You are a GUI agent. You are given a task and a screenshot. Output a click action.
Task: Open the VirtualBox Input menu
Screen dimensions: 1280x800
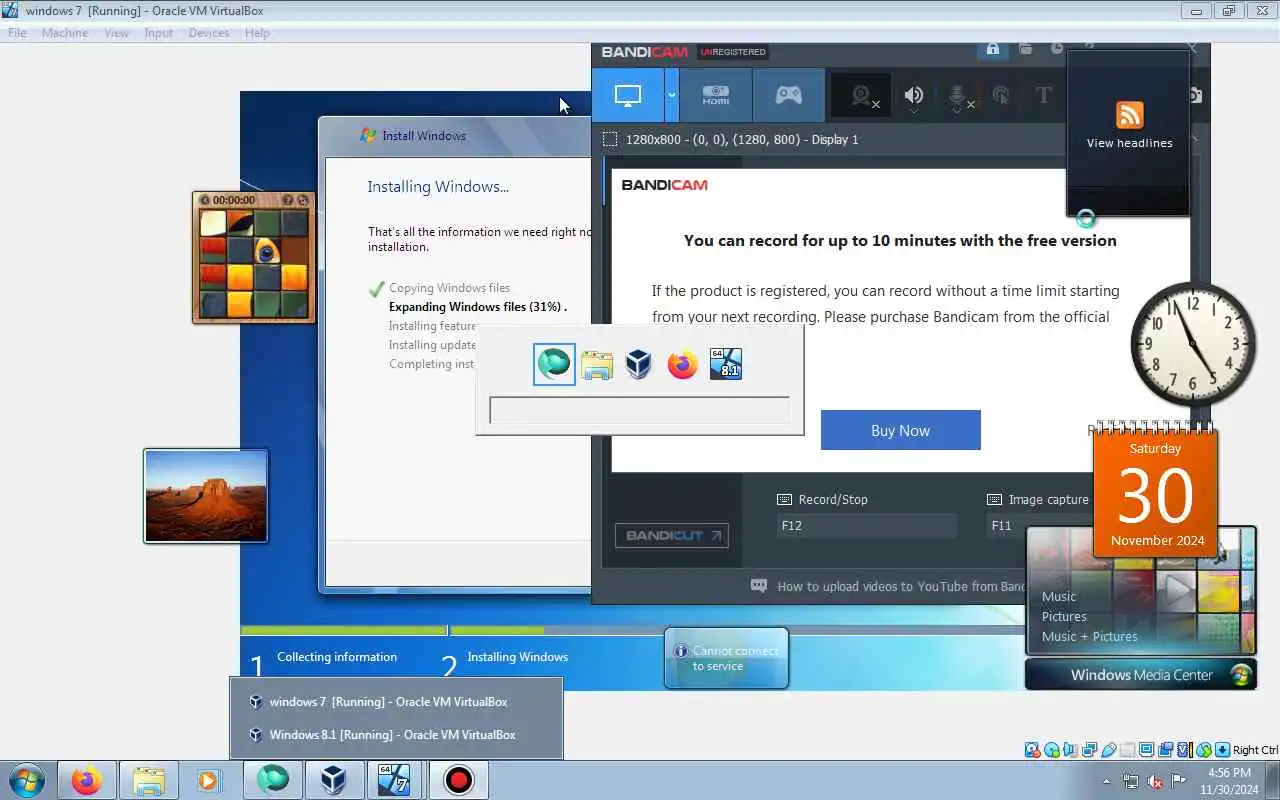pos(158,33)
